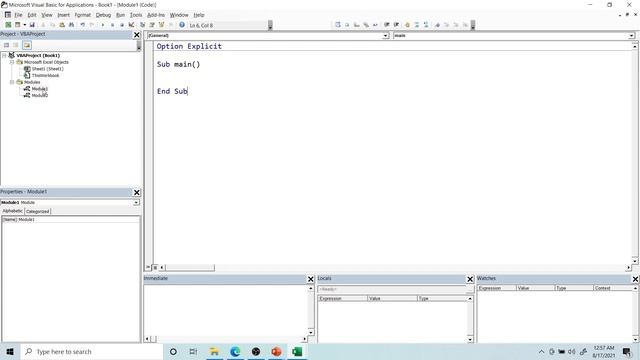Open Excel from the Windows taskbar
The height and width of the screenshot is (360, 640).
(x=297, y=351)
